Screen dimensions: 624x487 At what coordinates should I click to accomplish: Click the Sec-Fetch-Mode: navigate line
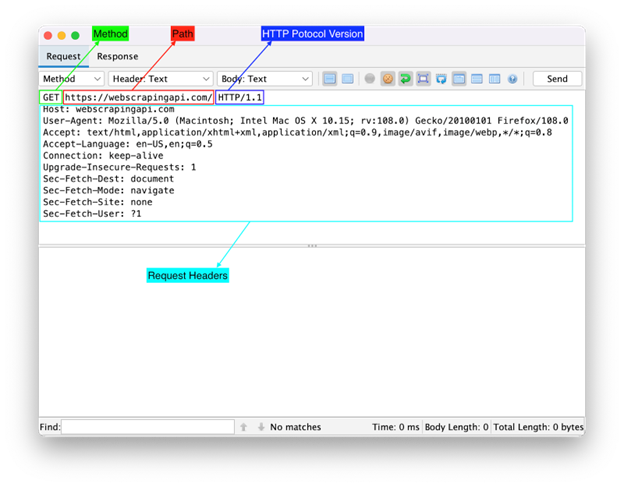108,190
